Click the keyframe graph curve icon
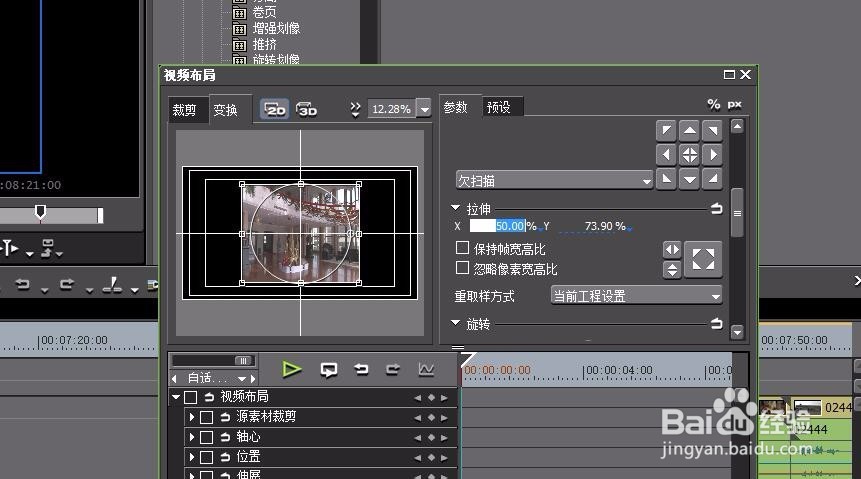The width and height of the screenshot is (861, 479). [426, 370]
